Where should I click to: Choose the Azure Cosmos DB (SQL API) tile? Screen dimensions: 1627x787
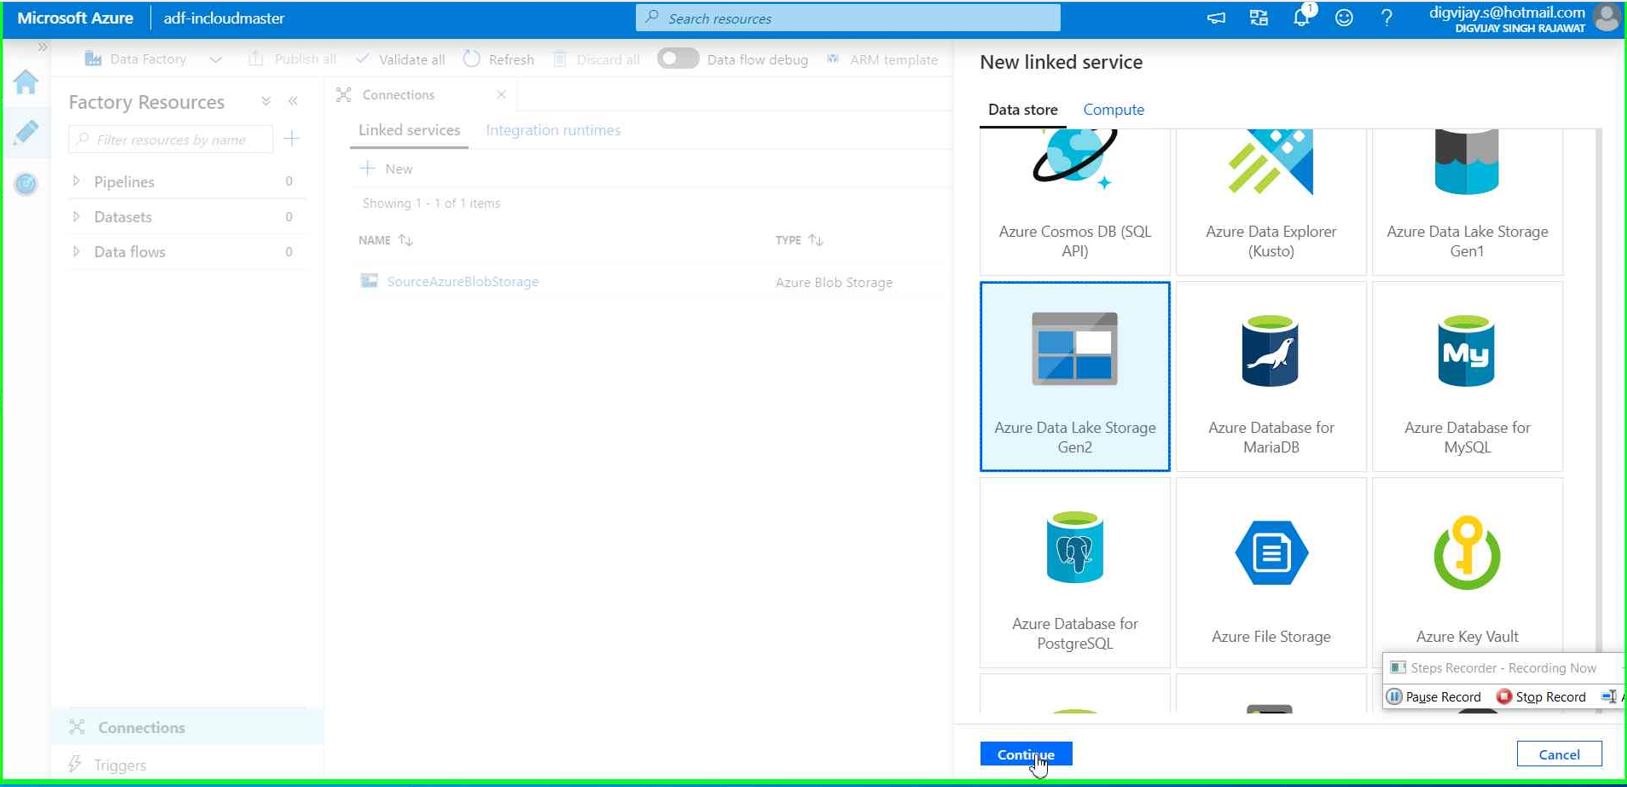pyautogui.click(x=1075, y=201)
